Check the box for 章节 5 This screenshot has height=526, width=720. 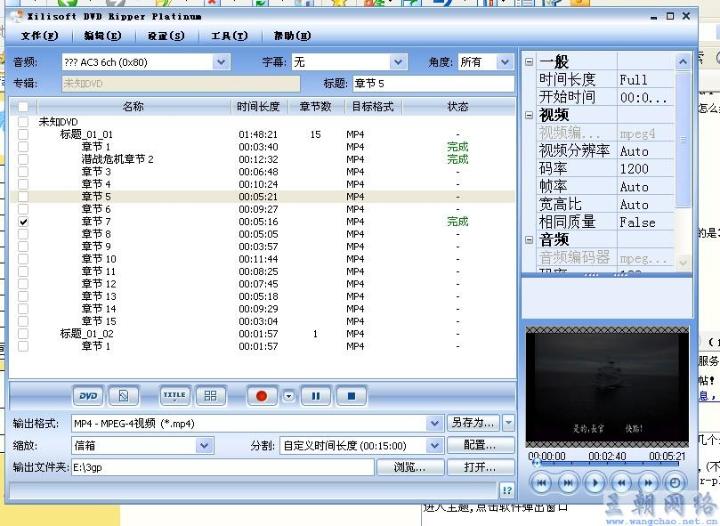23,196
